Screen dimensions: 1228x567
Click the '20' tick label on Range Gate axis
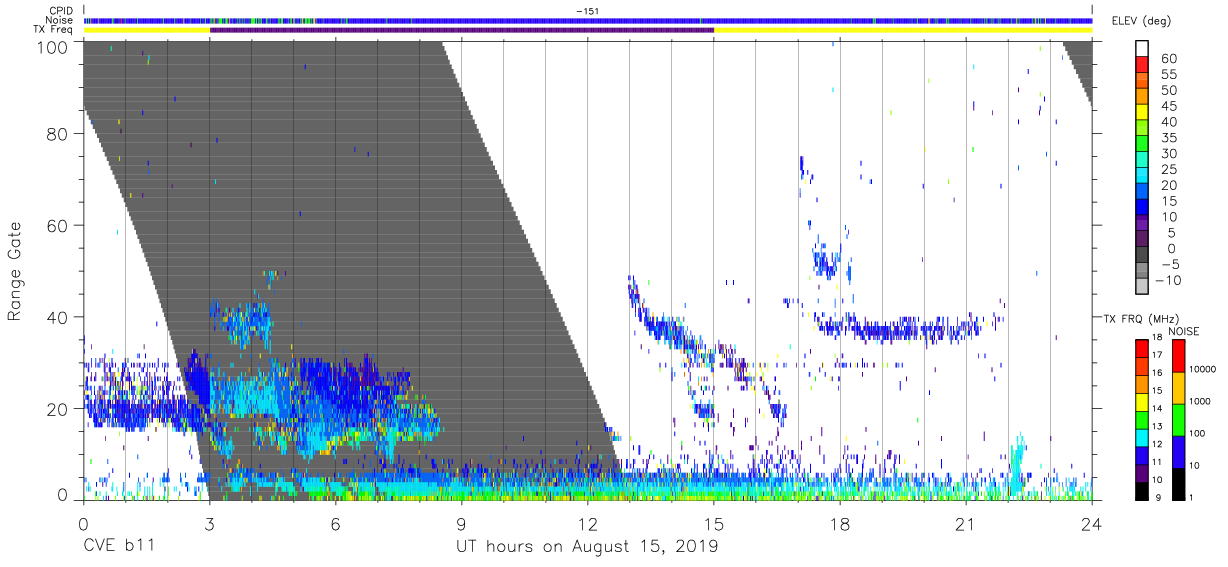[x=57, y=409]
